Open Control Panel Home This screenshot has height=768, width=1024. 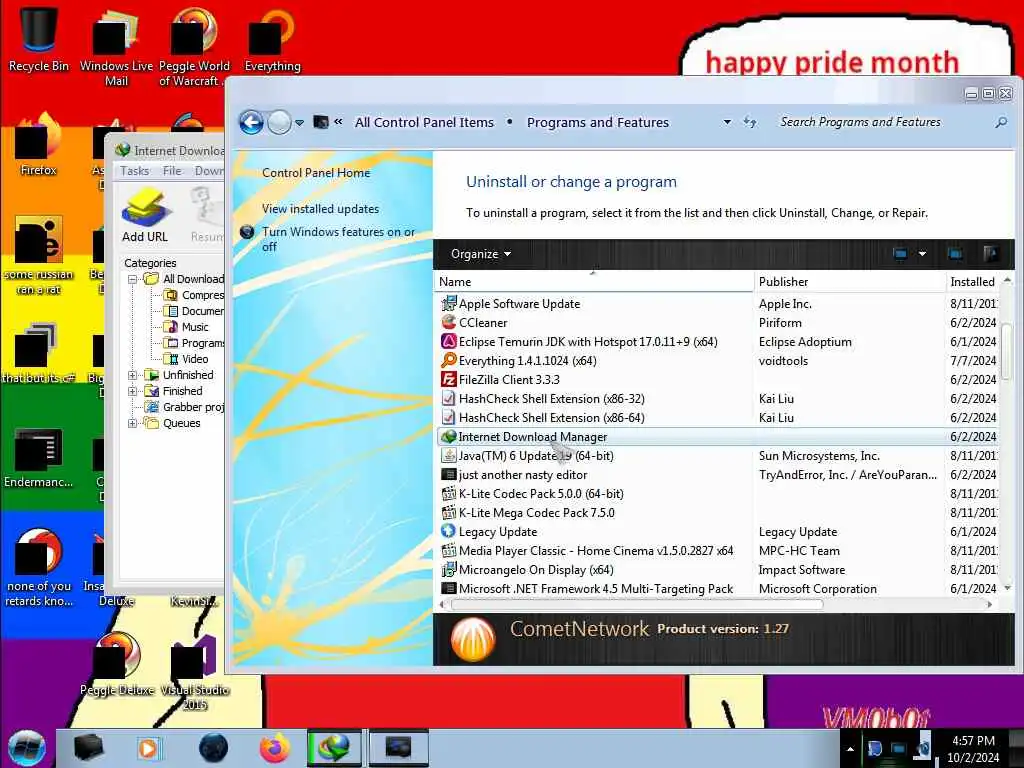[316, 172]
